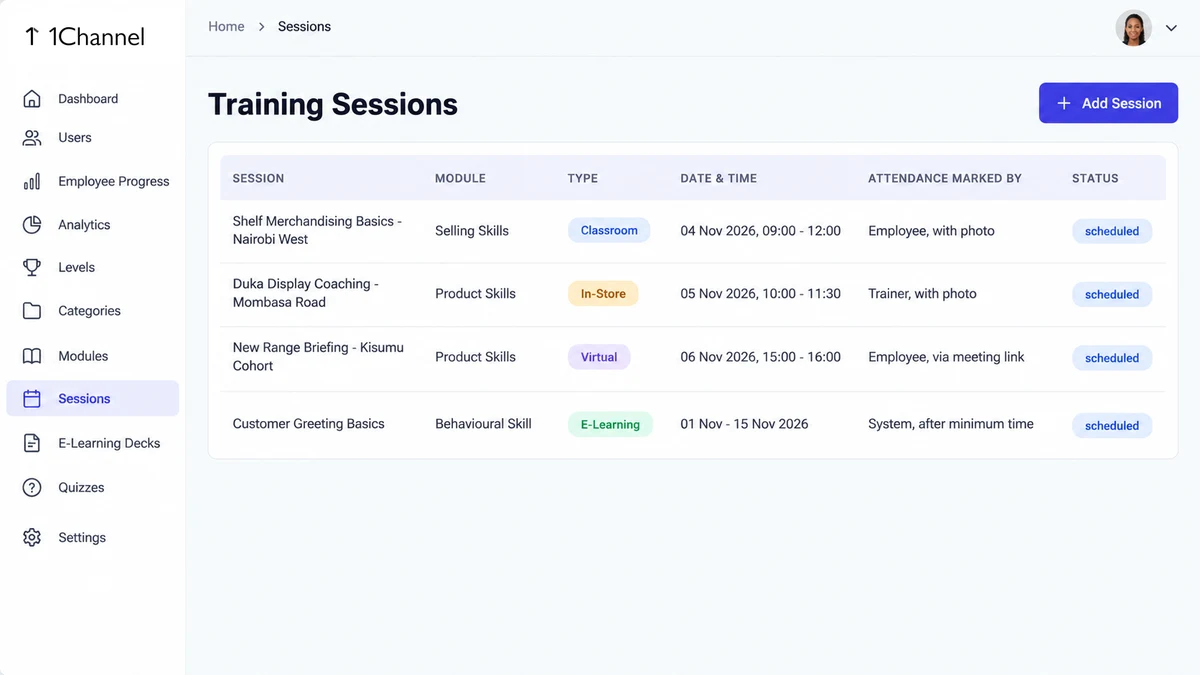This screenshot has width=1200, height=675.
Task: Open the Settings sidebar label
Action: 82,538
